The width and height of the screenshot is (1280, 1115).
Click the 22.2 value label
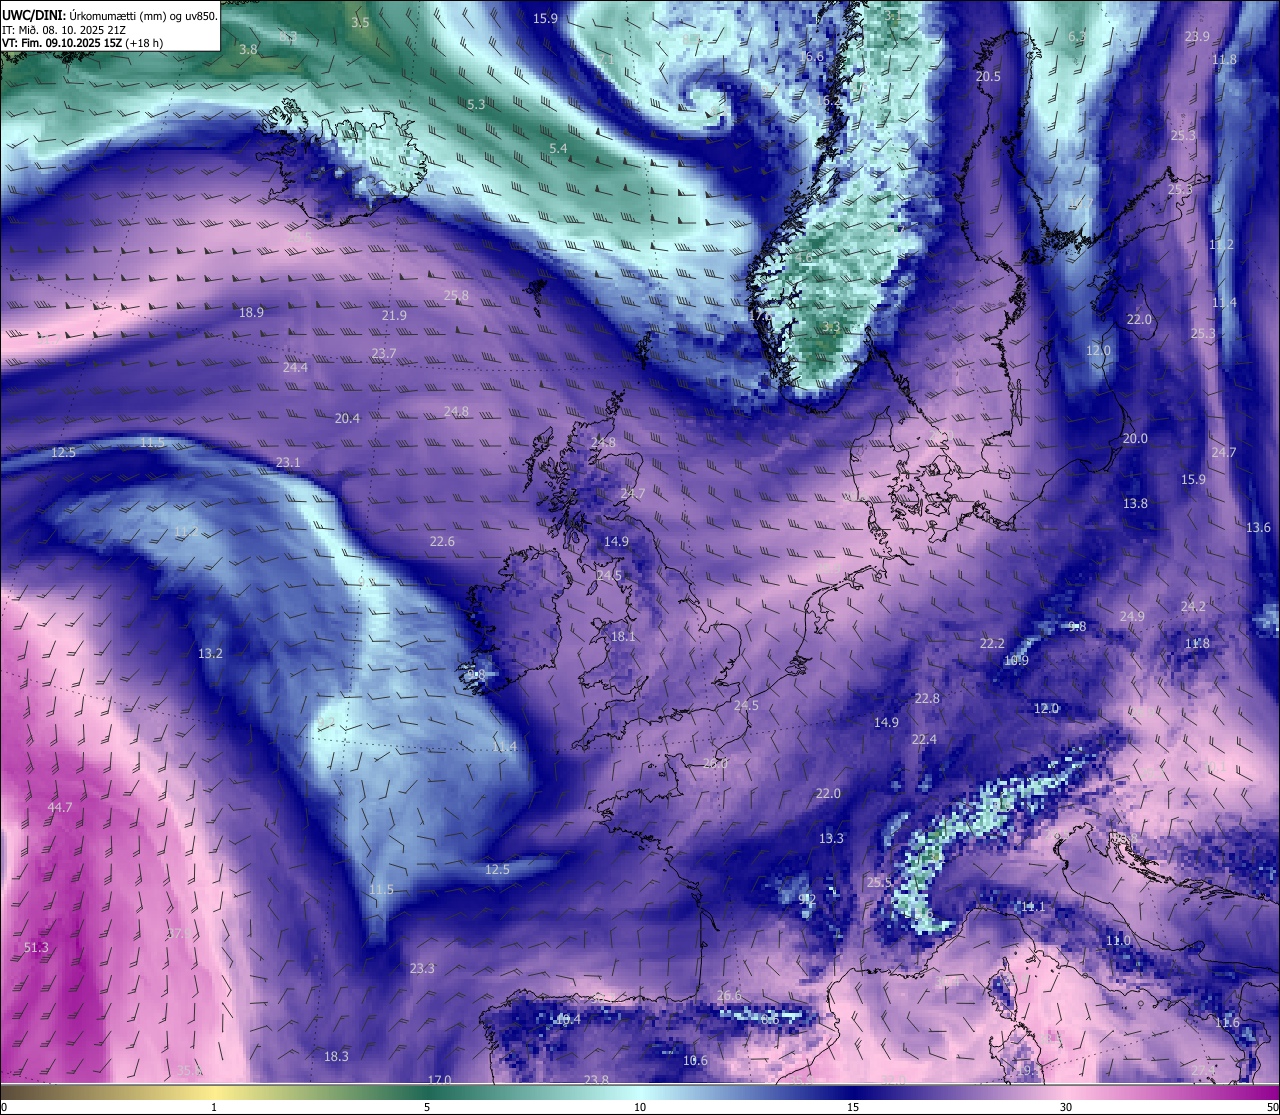coord(992,643)
